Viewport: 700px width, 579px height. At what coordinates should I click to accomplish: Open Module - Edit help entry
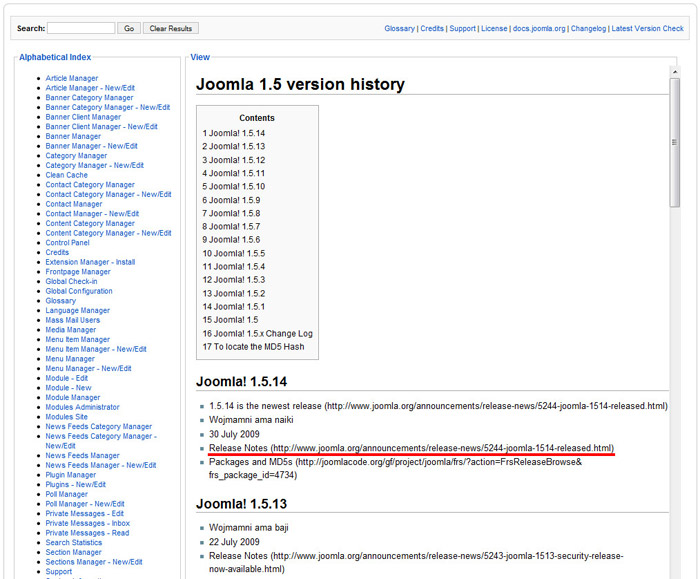tap(67, 378)
